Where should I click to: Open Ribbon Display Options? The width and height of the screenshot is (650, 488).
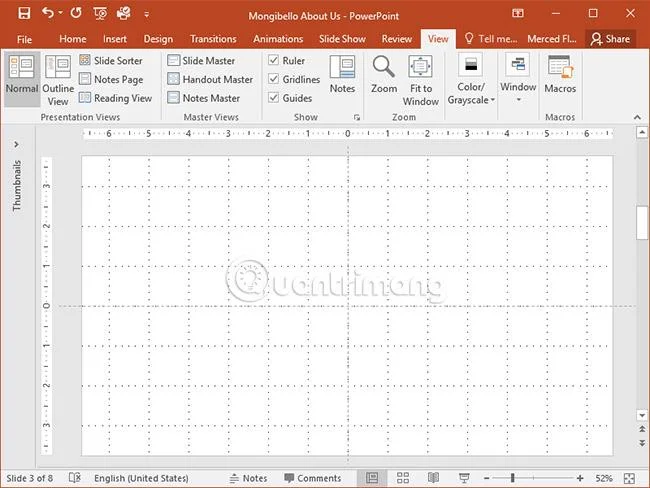click(518, 13)
